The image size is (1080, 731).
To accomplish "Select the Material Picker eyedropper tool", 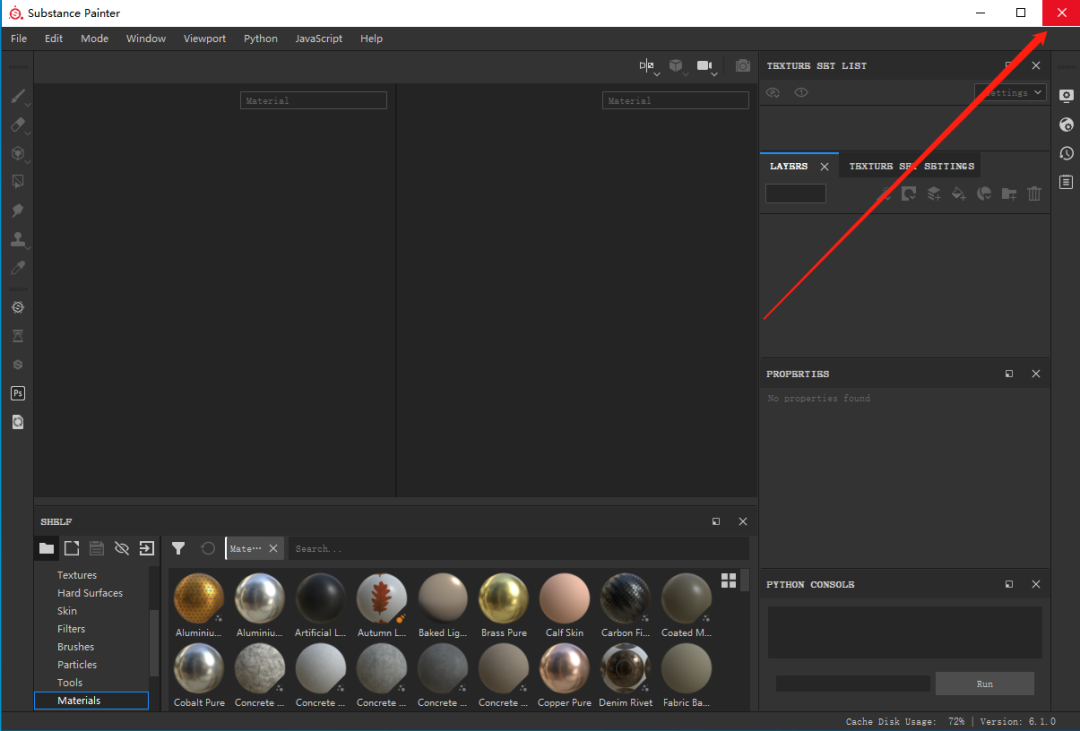I will point(18,267).
